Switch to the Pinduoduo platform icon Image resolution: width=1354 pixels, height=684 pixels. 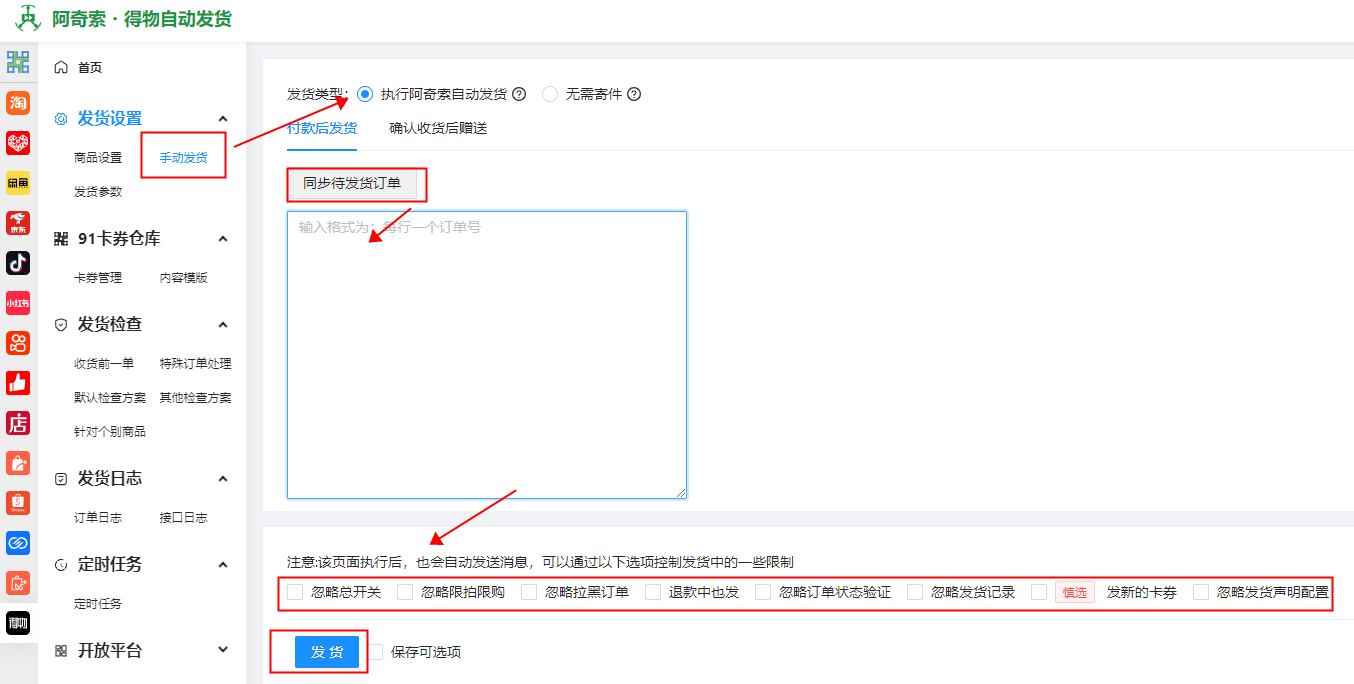[x=18, y=143]
